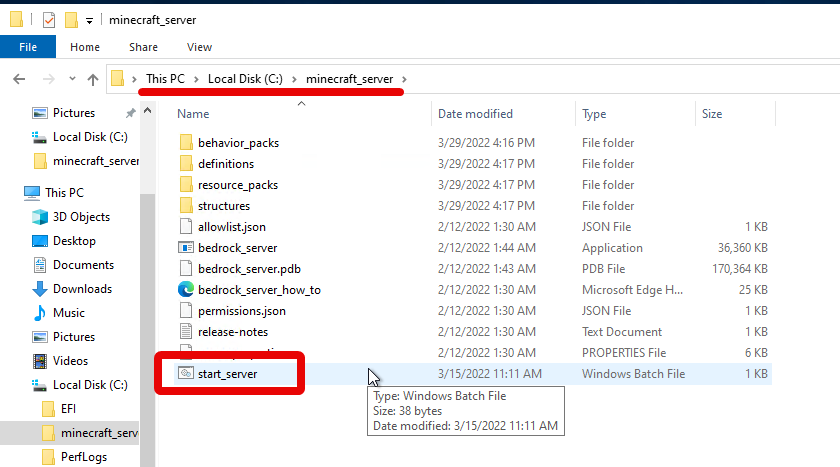The image size is (840, 467).
Task: Select pinned minecraft_server in Quick access
Action: coord(95,161)
